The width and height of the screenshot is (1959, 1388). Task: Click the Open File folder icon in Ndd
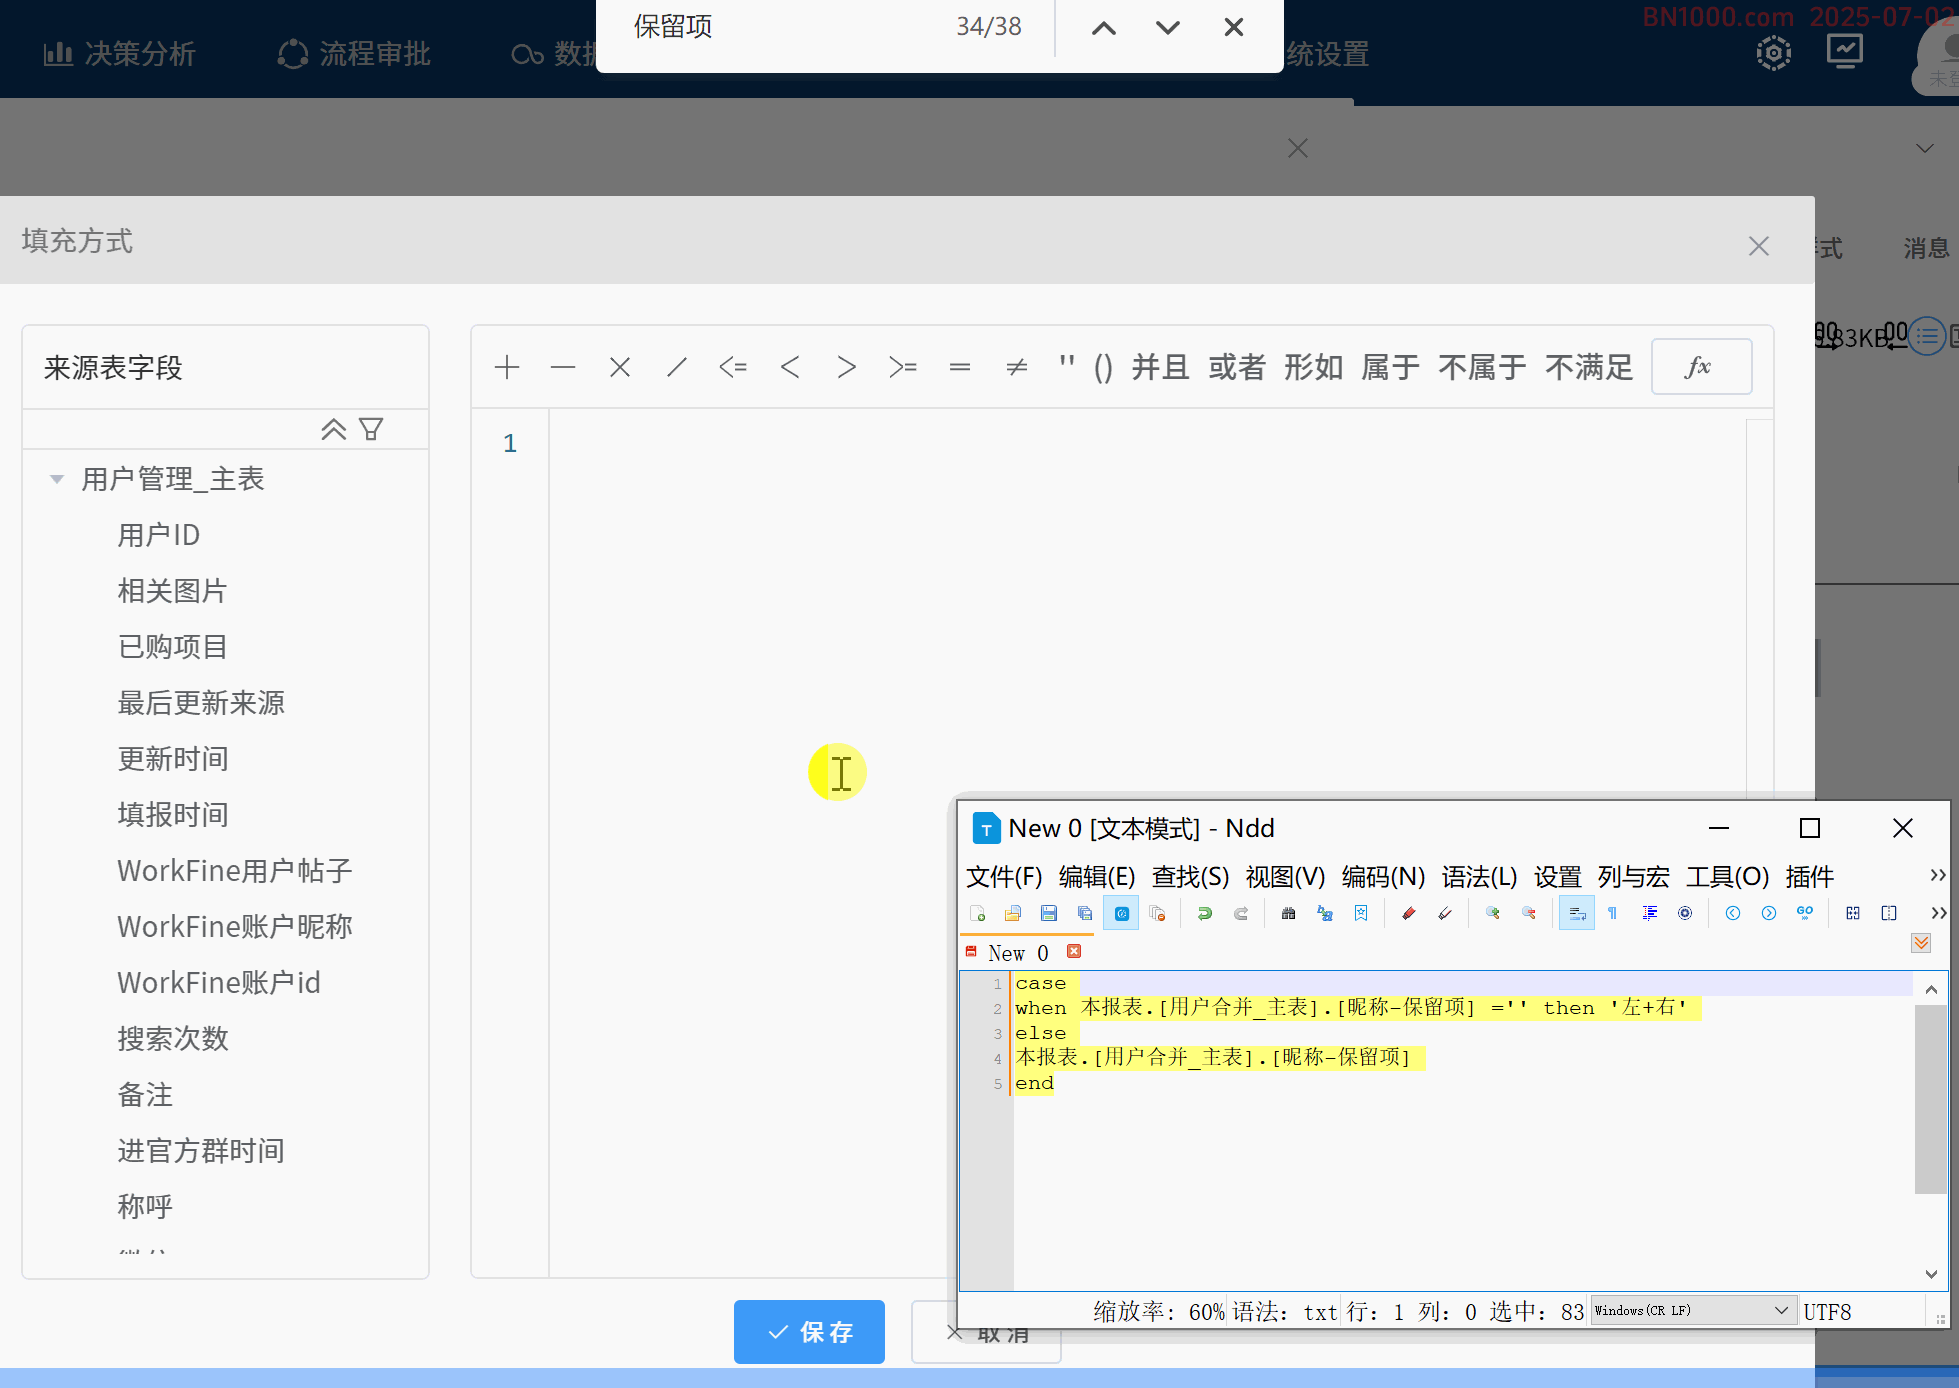coord(1013,913)
